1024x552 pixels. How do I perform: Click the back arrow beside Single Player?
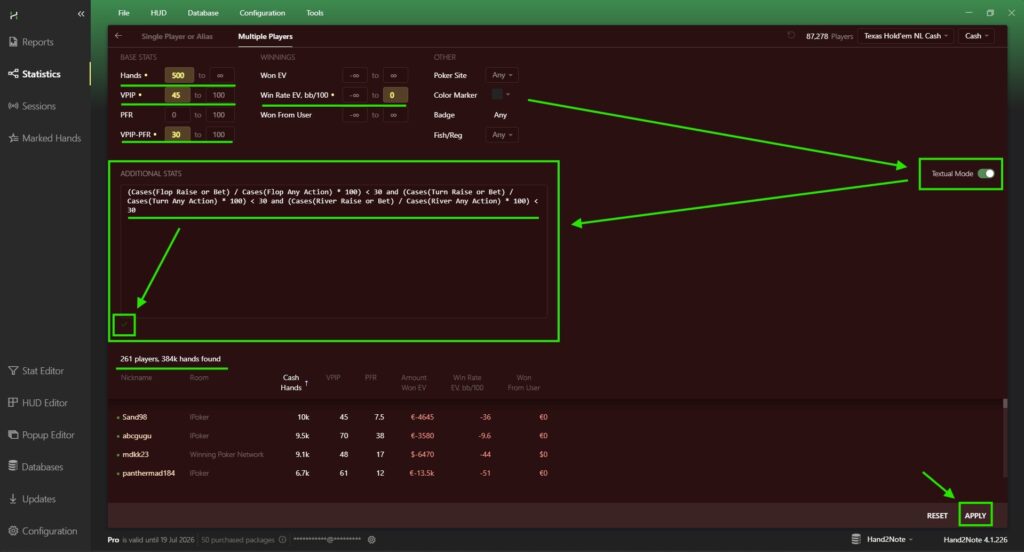(x=119, y=36)
